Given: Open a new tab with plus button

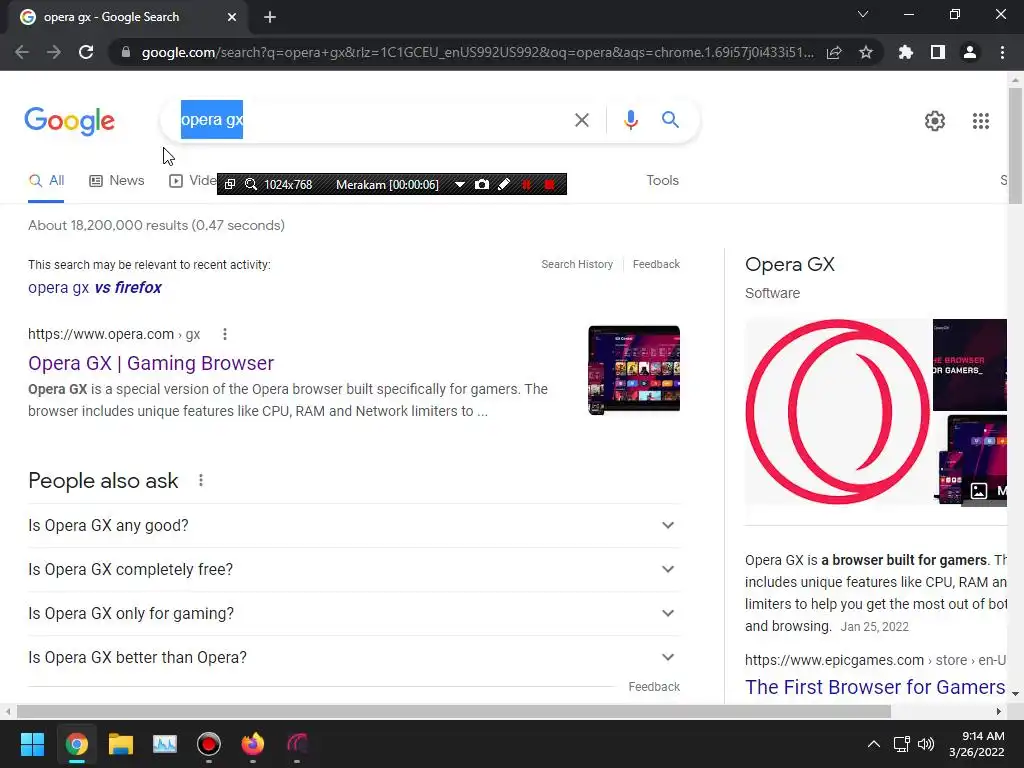Looking at the screenshot, I should (270, 17).
